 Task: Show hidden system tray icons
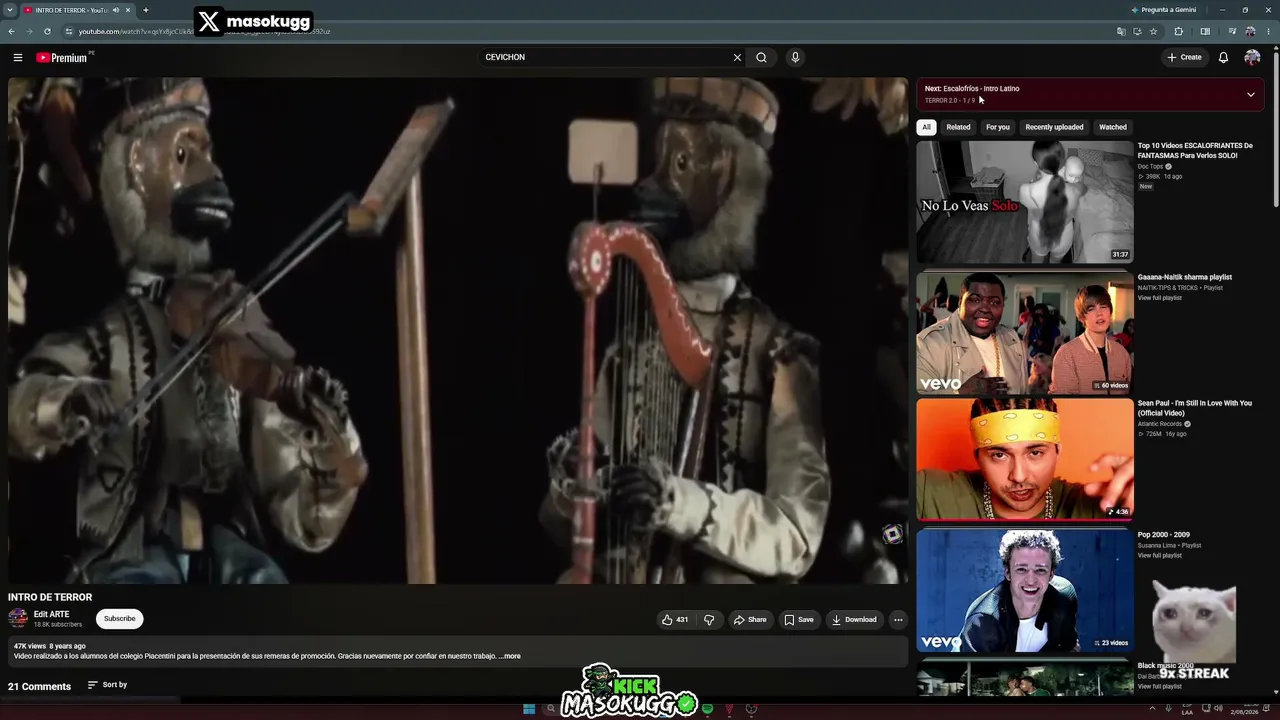tap(1152, 709)
